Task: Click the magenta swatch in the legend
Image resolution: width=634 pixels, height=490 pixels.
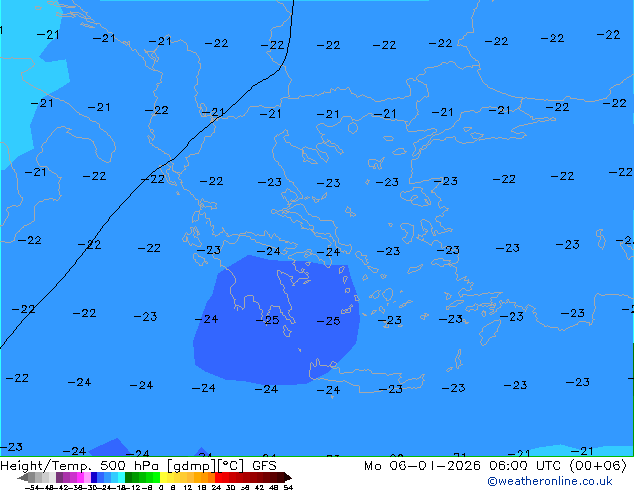Action: (x=80, y=477)
